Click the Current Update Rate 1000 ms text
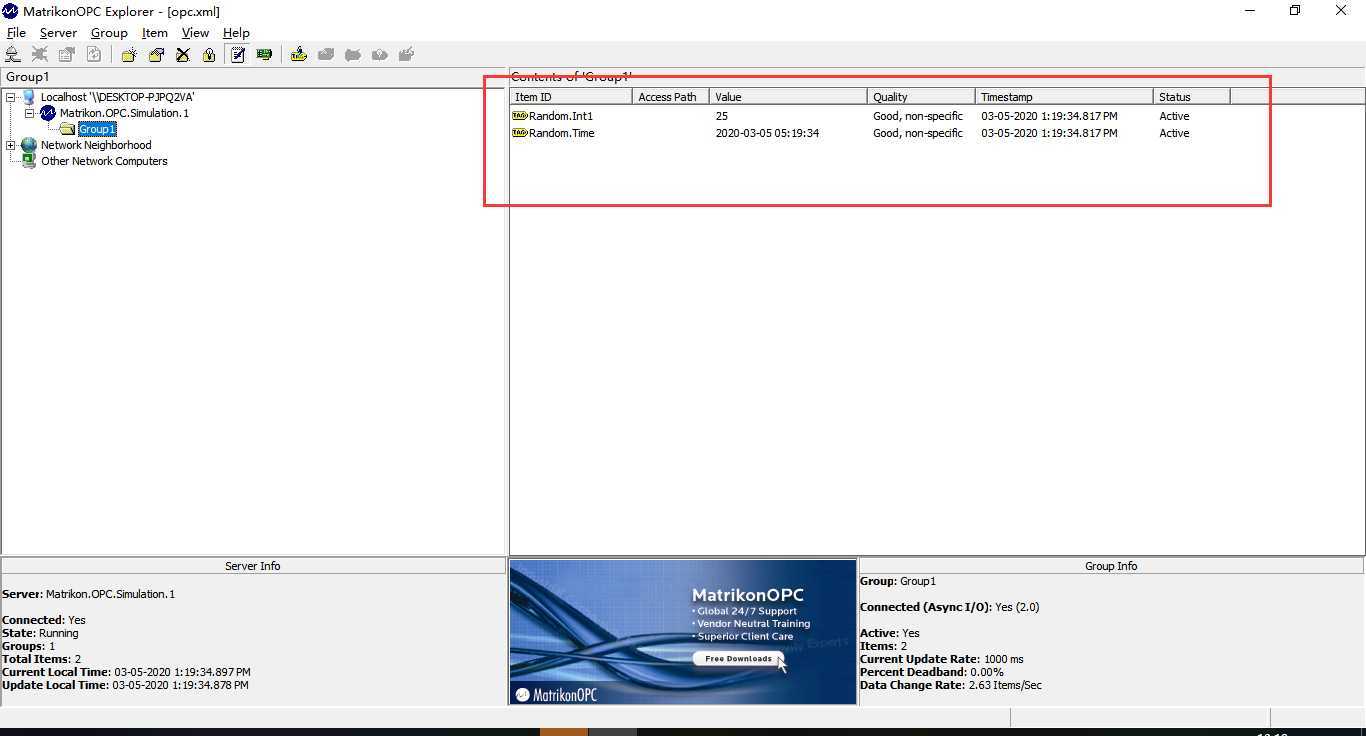The image size is (1366, 736). pyautogui.click(x=941, y=659)
